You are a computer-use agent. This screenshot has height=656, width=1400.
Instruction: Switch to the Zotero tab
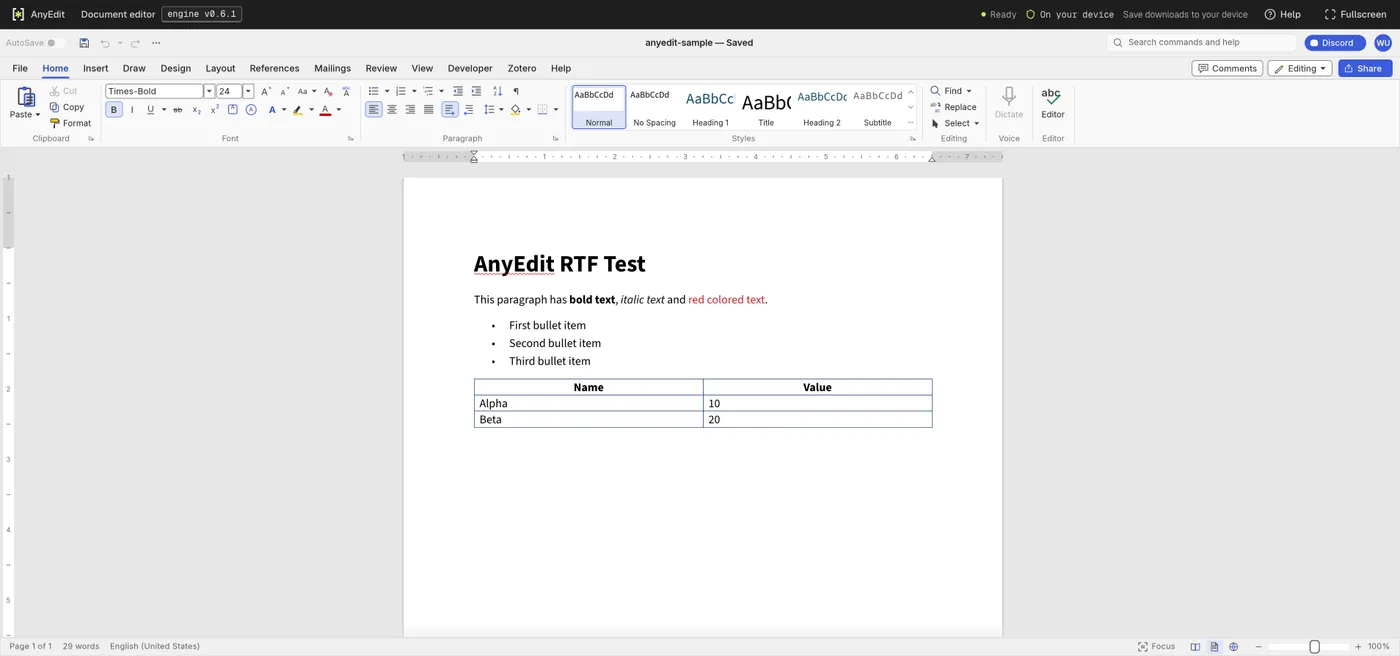point(522,68)
